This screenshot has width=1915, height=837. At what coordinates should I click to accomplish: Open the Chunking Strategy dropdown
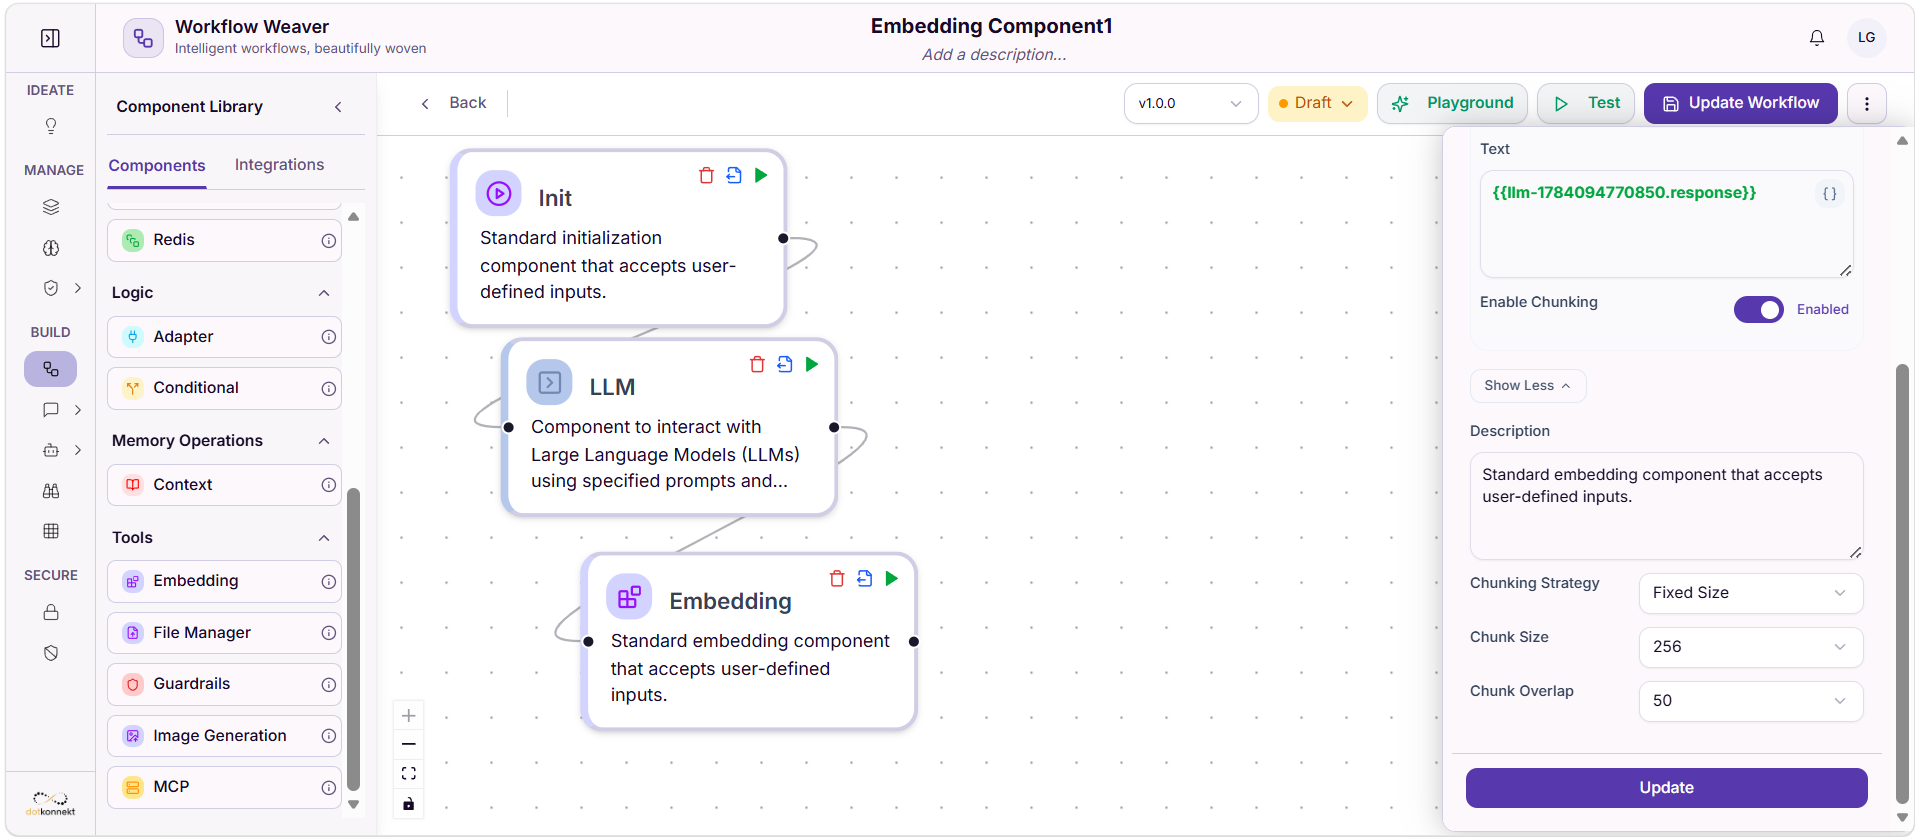click(x=1750, y=593)
